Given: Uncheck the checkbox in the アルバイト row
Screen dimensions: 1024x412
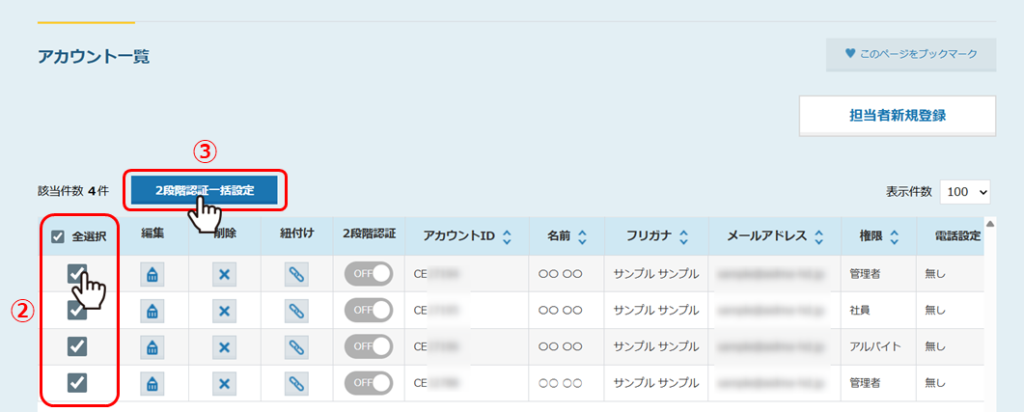Looking at the screenshot, I should coord(77,347).
